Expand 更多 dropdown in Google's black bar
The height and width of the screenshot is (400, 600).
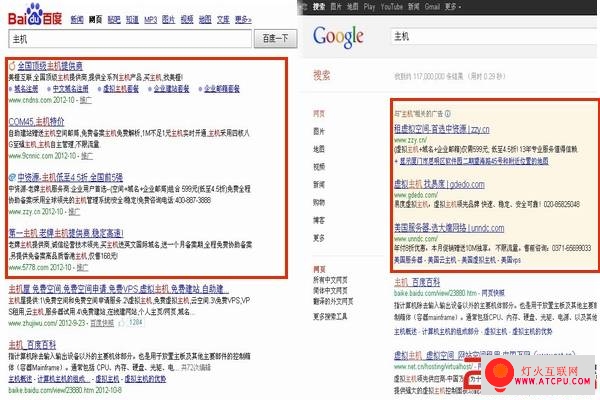click(x=453, y=7)
